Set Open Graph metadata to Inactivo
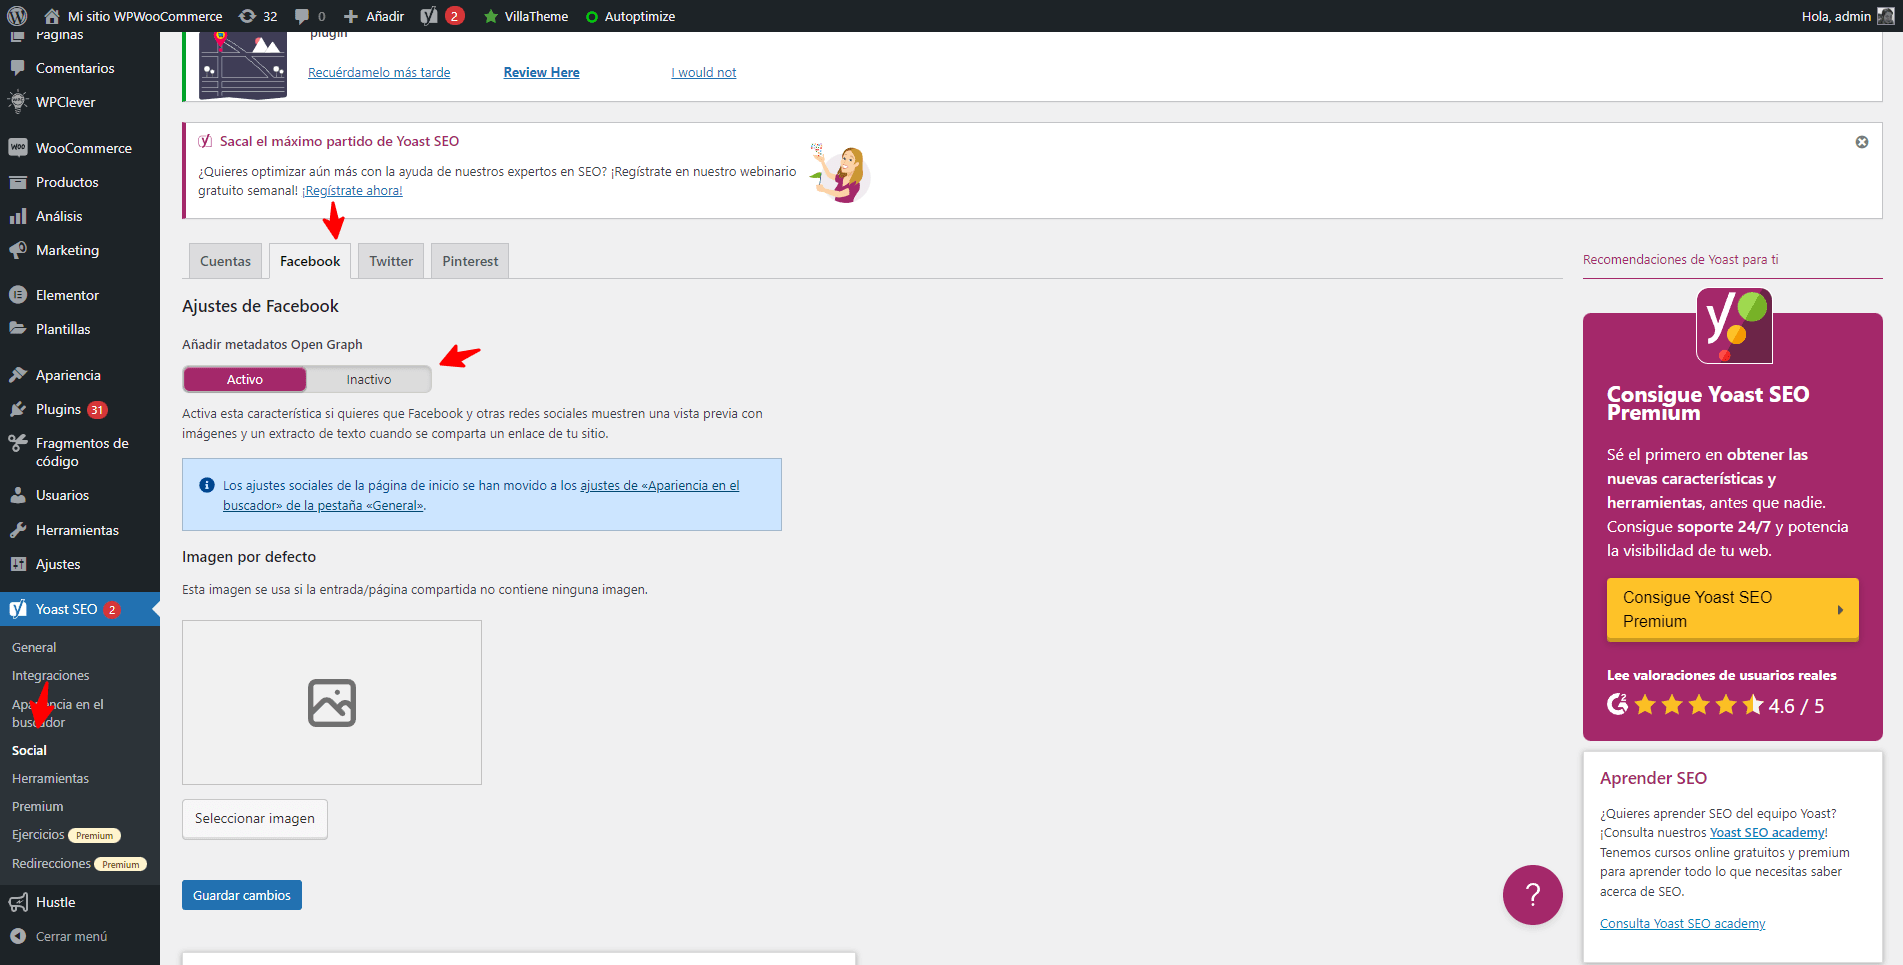 click(x=369, y=379)
